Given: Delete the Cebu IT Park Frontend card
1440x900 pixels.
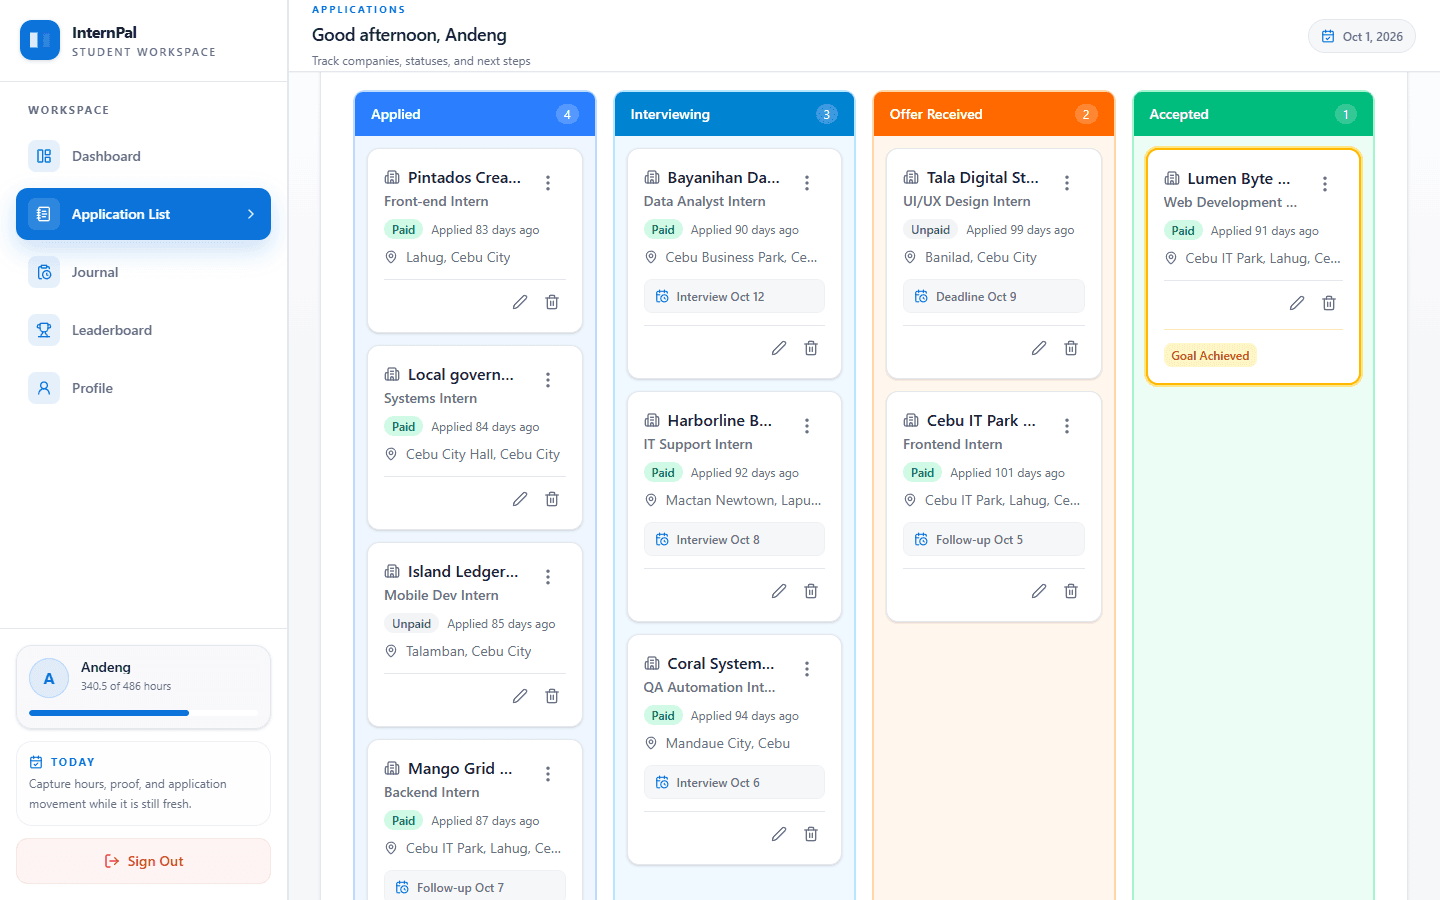Looking at the screenshot, I should click(1071, 591).
